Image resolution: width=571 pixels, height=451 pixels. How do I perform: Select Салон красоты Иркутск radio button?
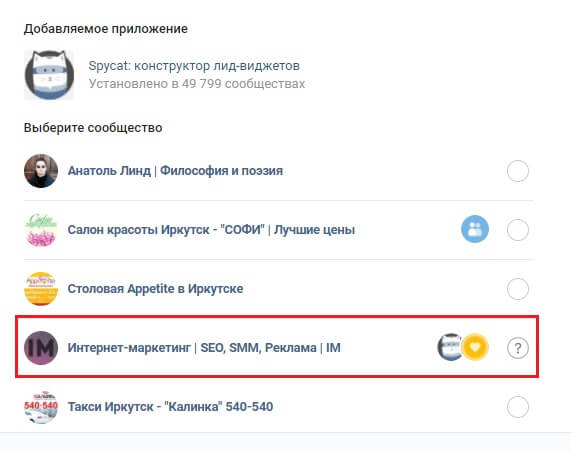tap(517, 230)
